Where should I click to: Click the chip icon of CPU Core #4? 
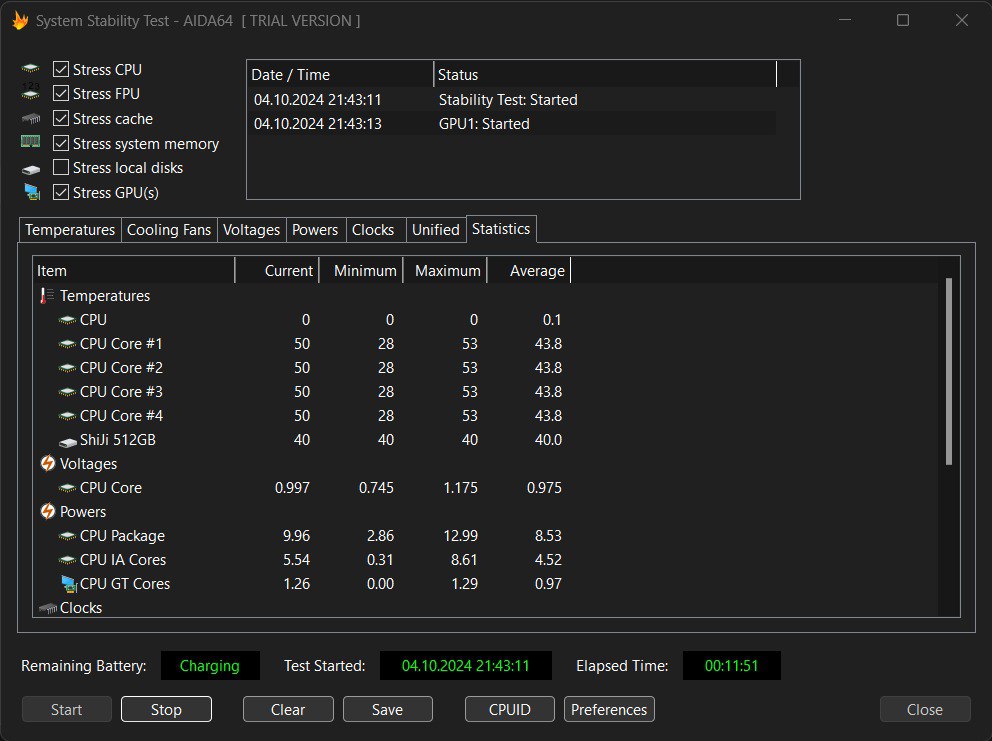pos(67,416)
